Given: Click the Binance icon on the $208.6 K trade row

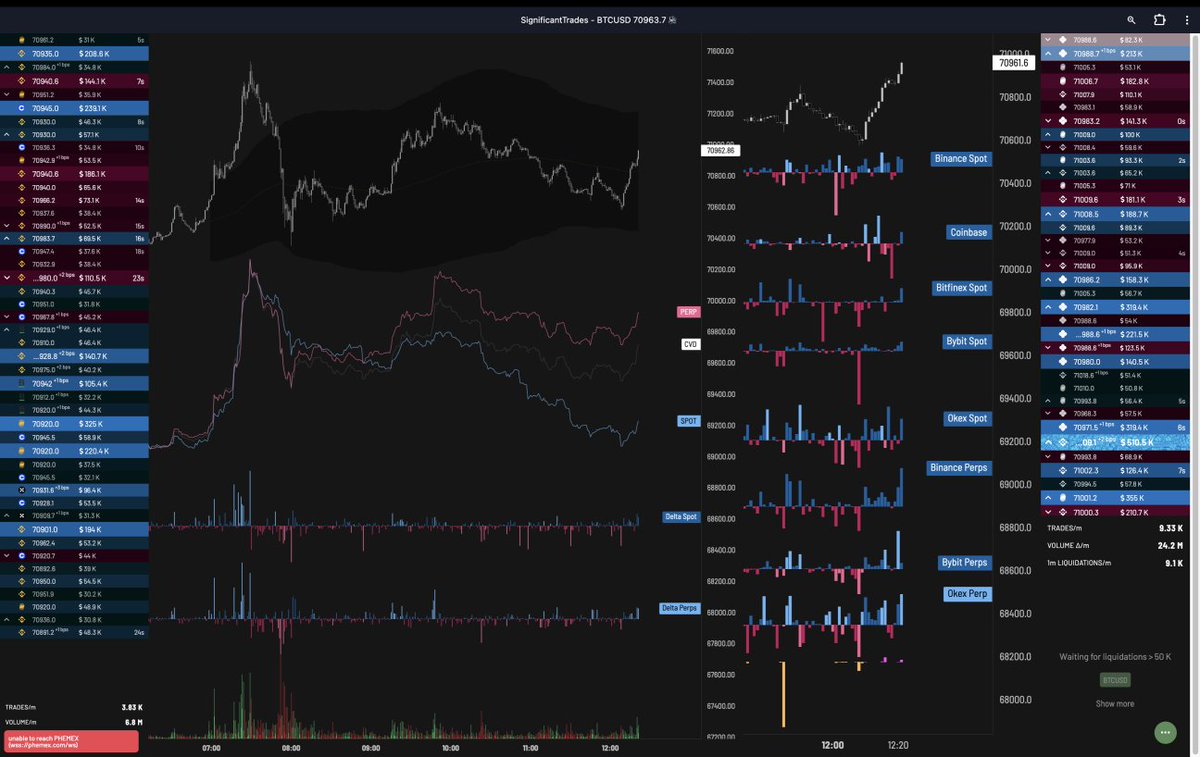Looking at the screenshot, I should tap(22, 53).
